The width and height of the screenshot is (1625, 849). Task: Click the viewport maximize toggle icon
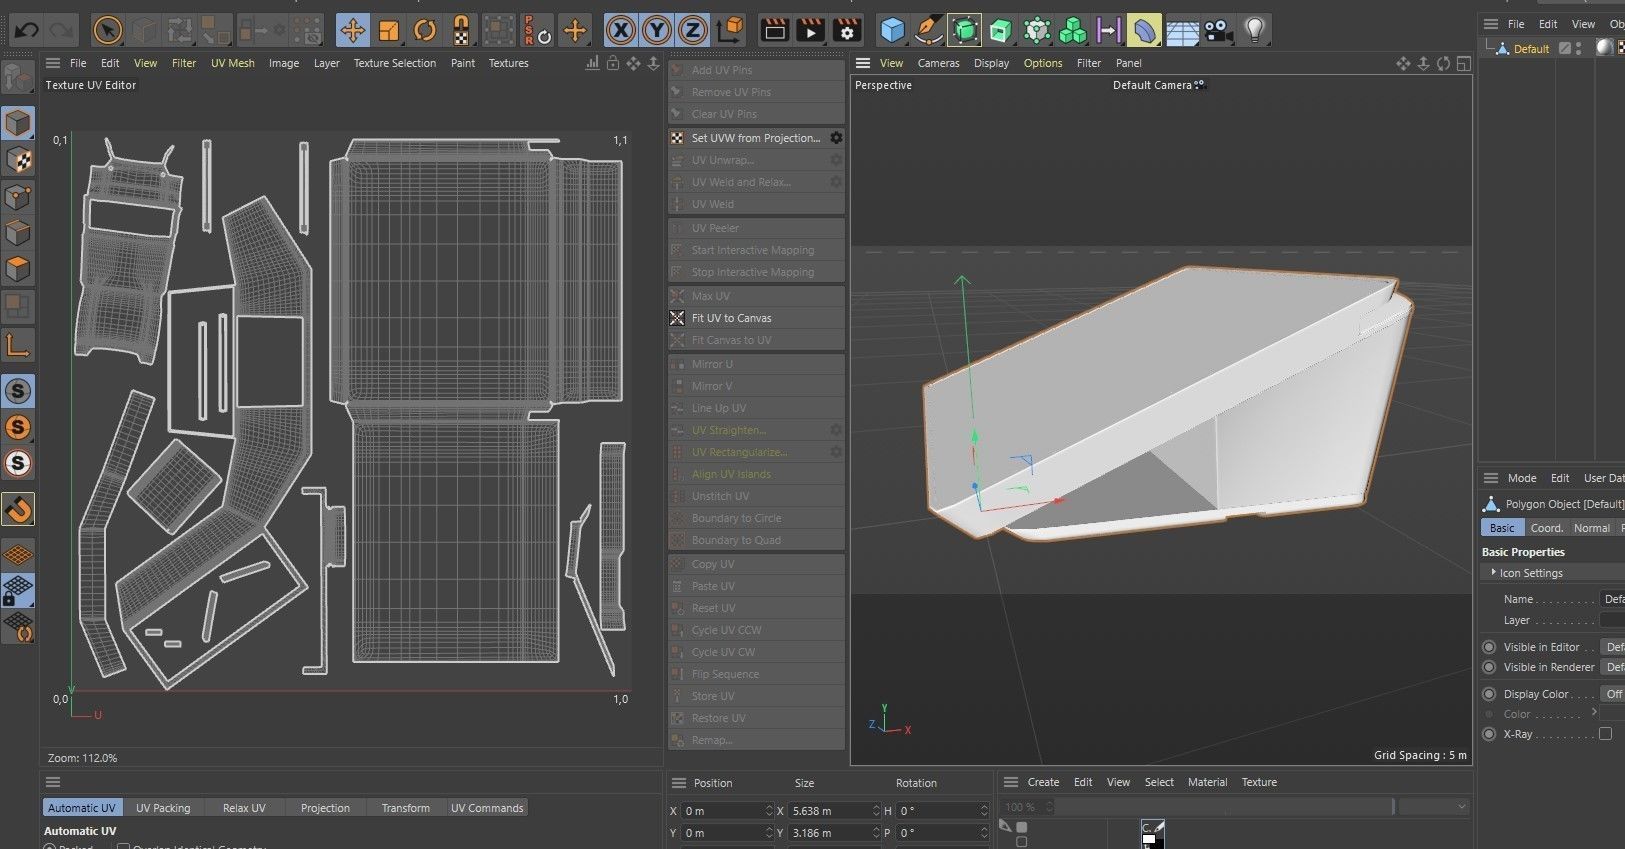(x=1463, y=63)
